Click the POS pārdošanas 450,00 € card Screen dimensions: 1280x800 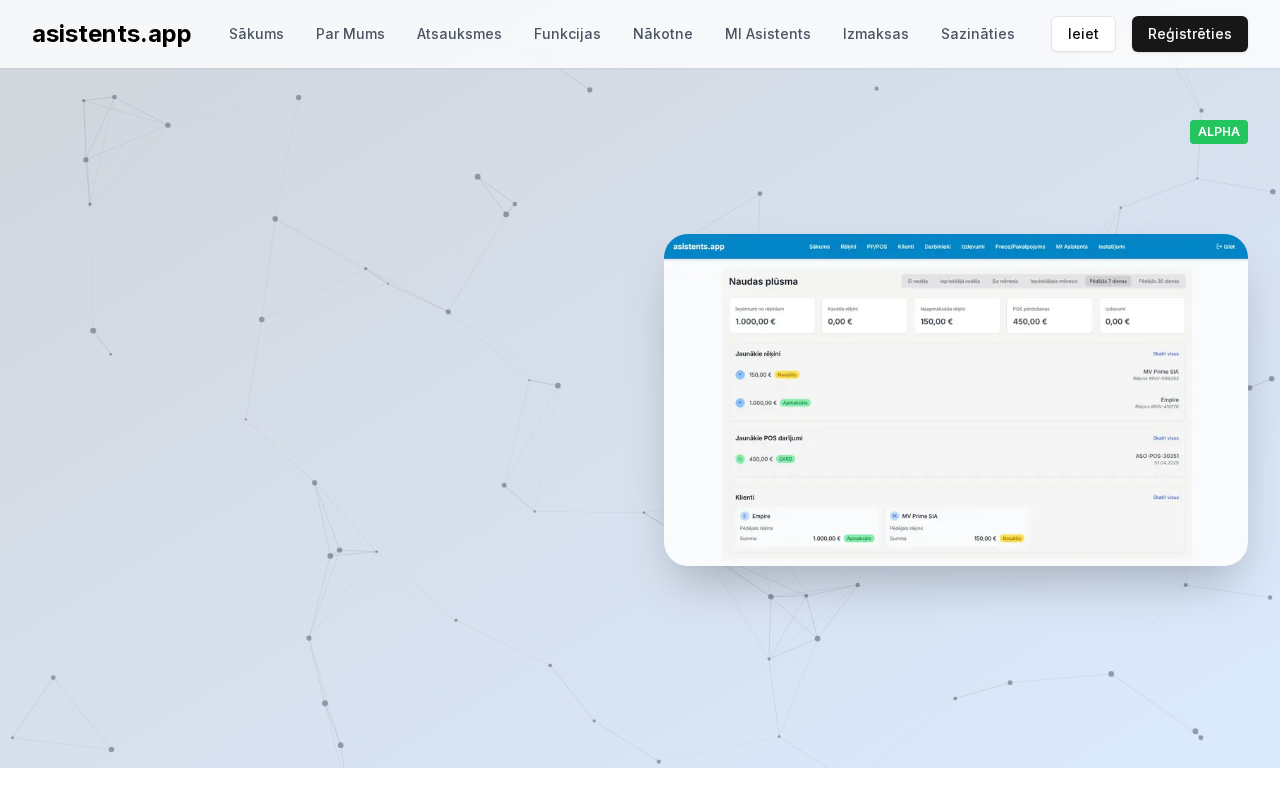[x=1049, y=316]
